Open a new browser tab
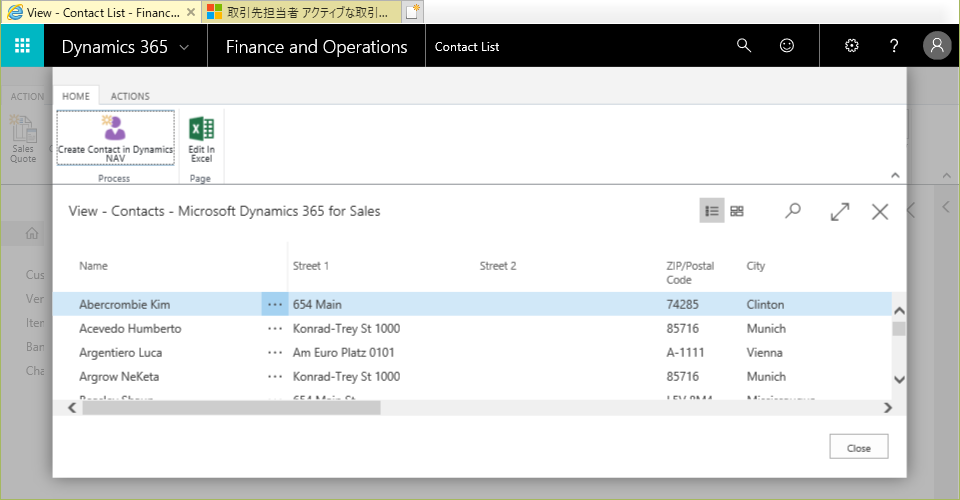The image size is (960, 500). [x=413, y=12]
